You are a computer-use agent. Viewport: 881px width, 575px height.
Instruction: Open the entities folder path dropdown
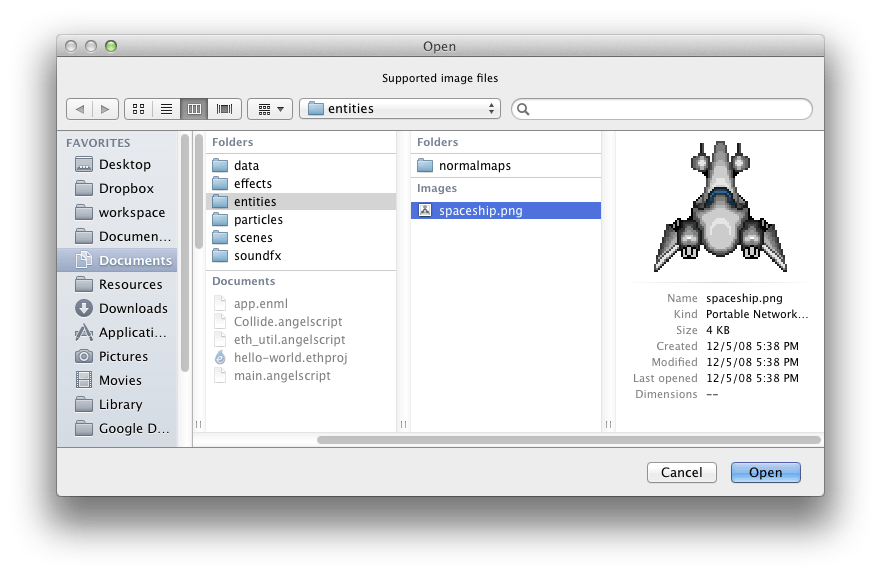click(x=400, y=108)
